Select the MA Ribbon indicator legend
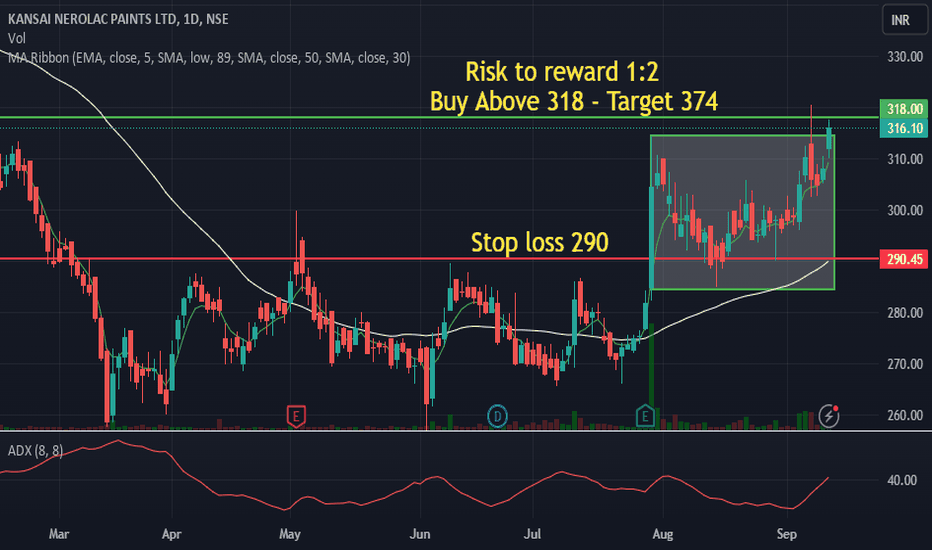The width and height of the screenshot is (932, 550). 209,58
